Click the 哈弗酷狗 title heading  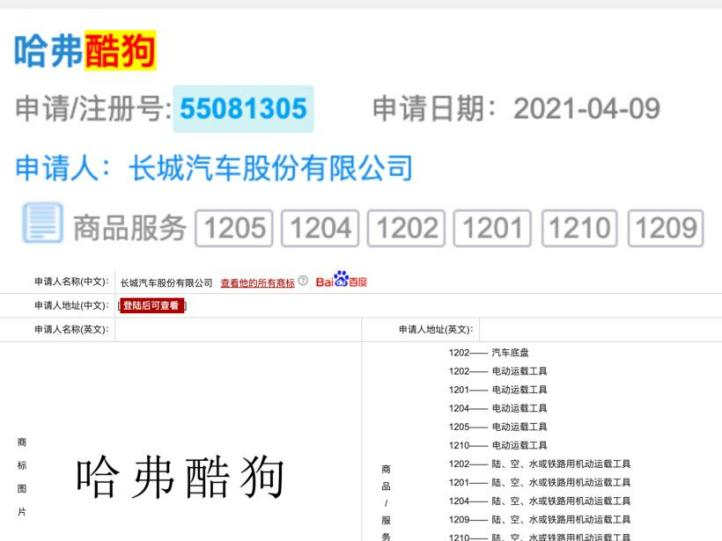(85, 51)
